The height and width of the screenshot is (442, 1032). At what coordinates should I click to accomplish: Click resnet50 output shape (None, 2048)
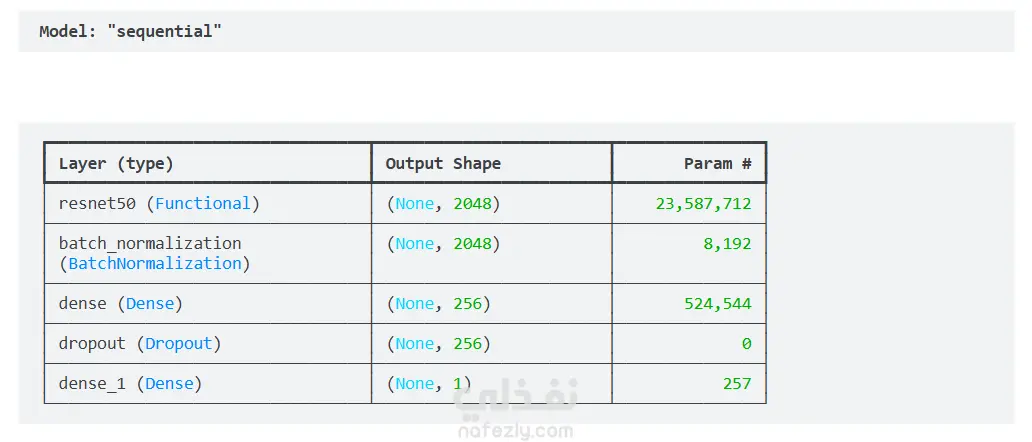point(442,203)
